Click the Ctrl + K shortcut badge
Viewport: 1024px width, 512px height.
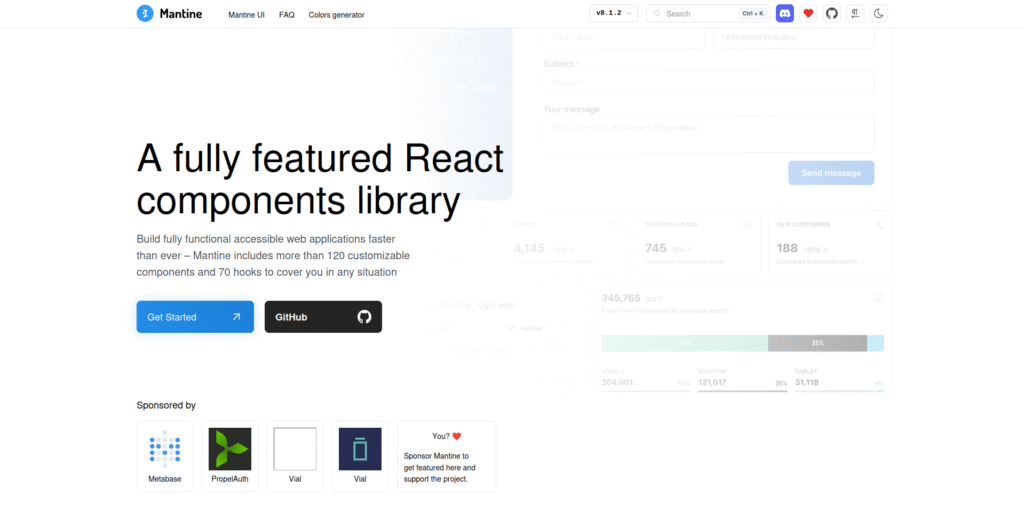753,13
